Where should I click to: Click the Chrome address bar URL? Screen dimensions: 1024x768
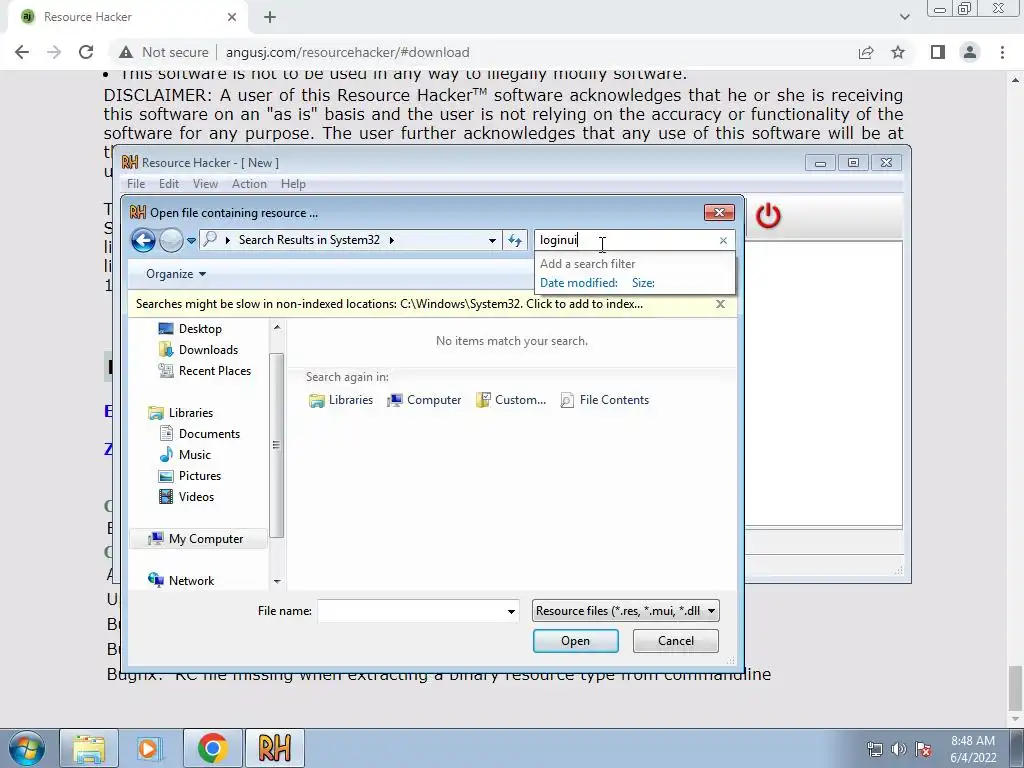tap(347, 52)
